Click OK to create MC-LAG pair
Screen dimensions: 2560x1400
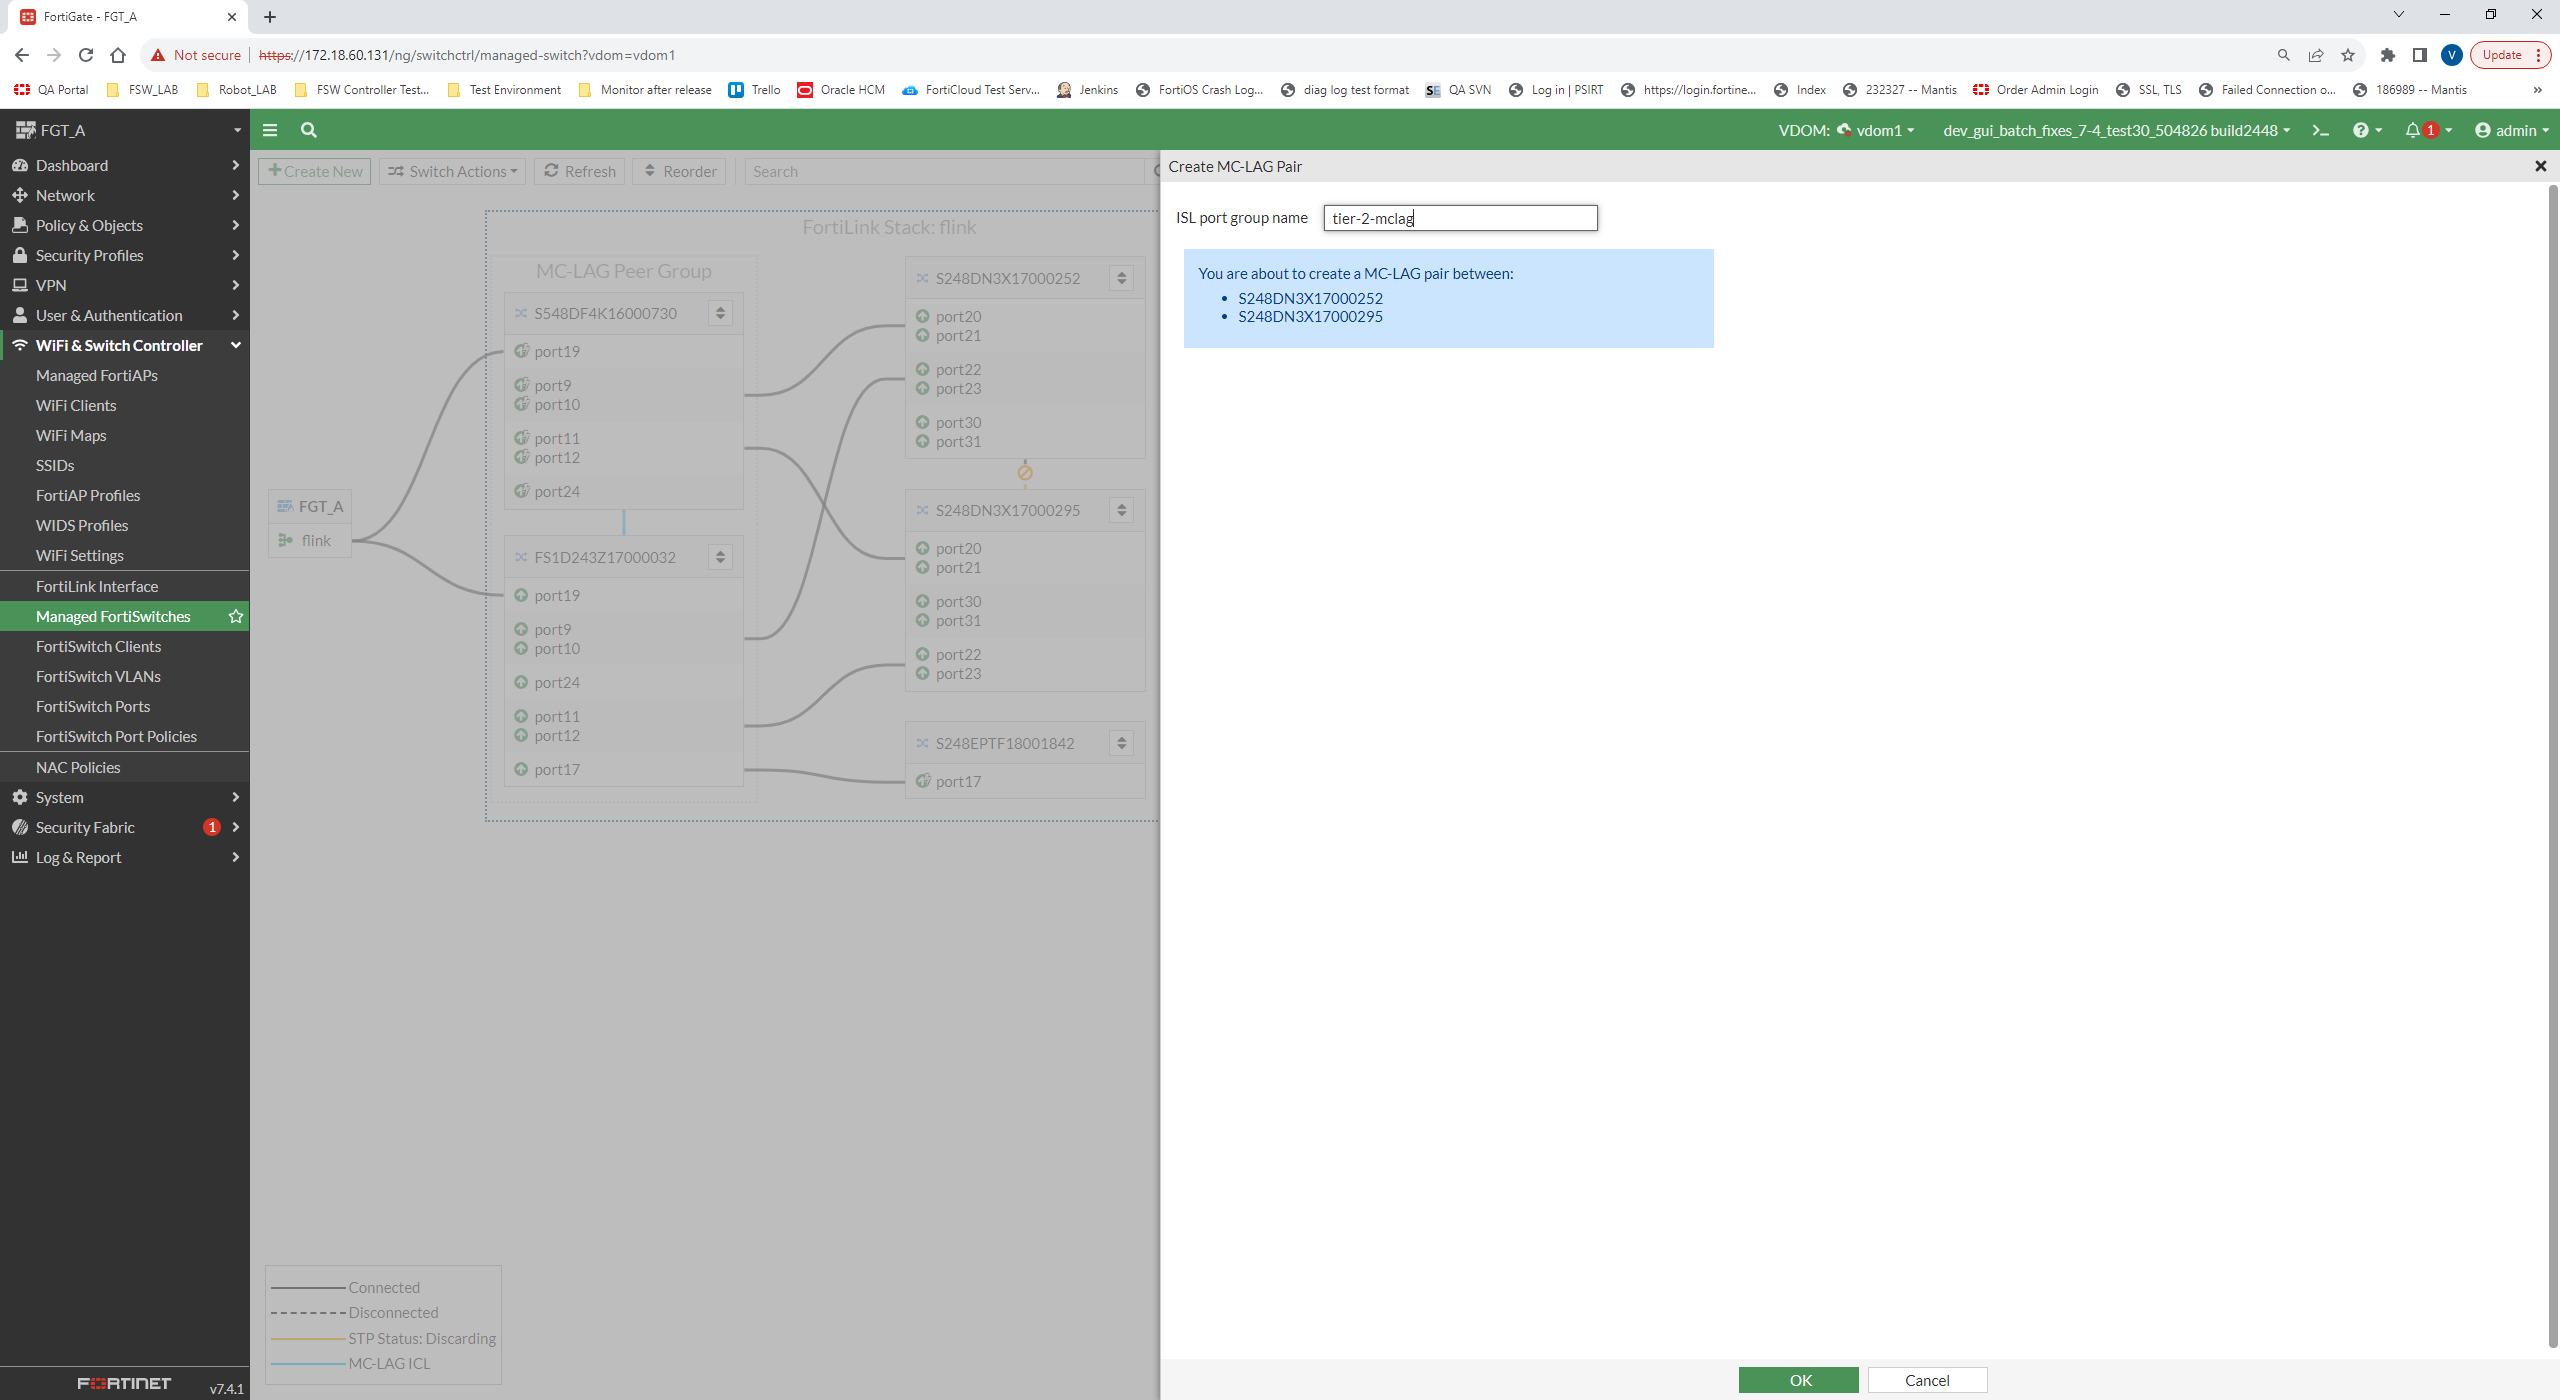(1798, 1380)
